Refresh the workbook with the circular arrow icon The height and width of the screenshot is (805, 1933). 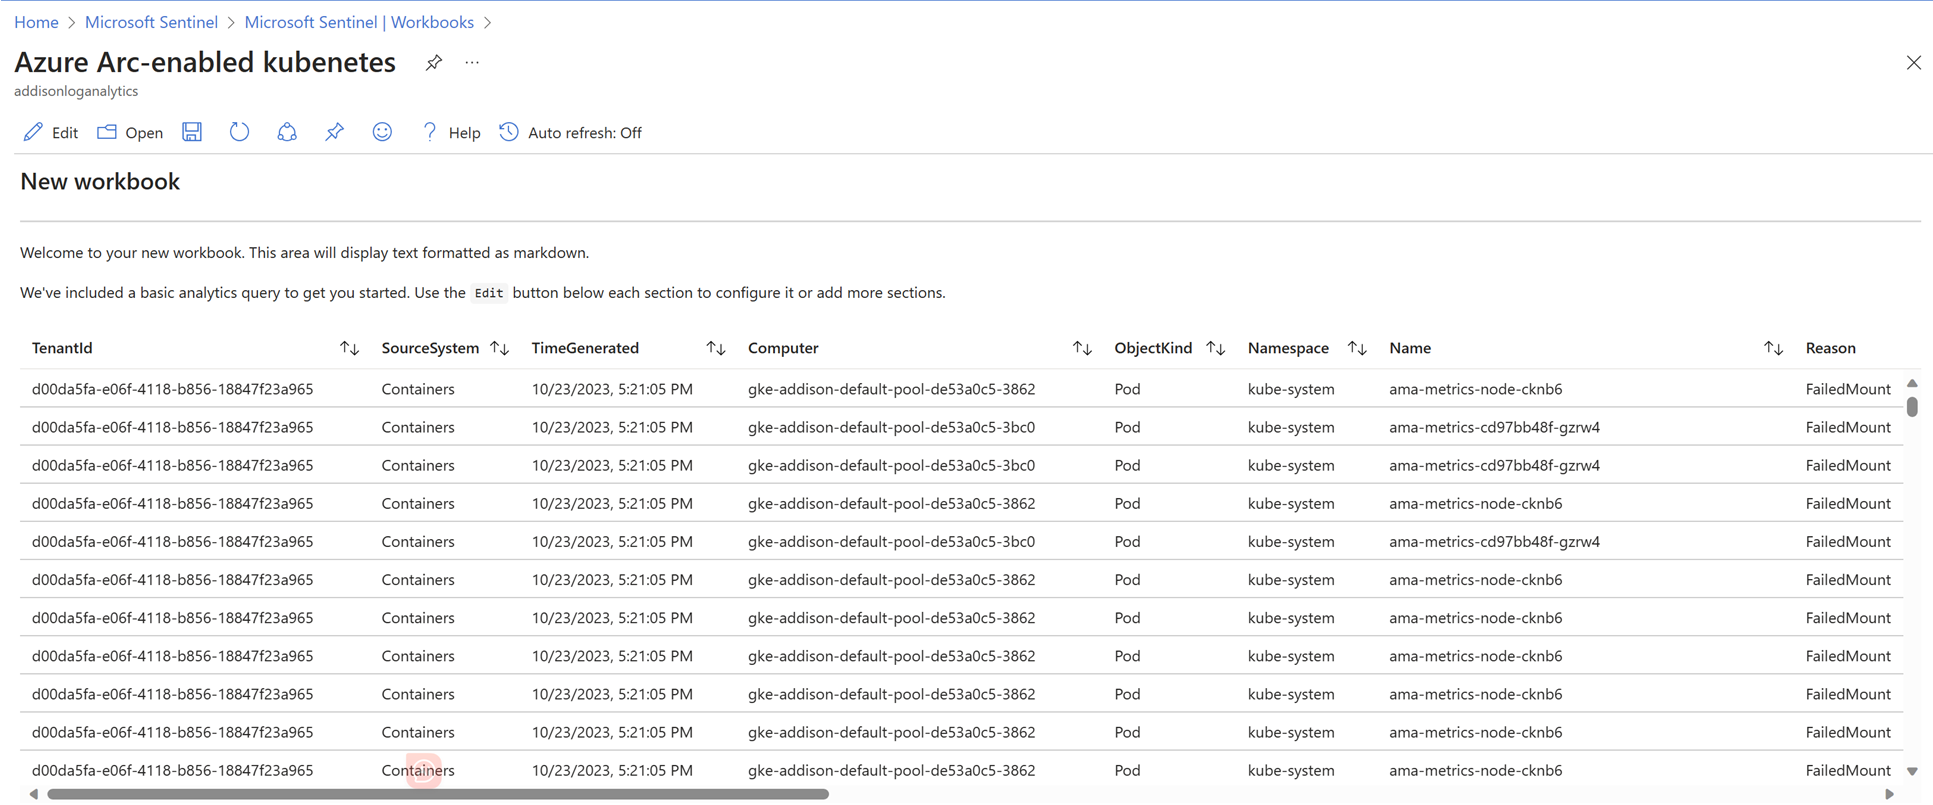click(239, 132)
